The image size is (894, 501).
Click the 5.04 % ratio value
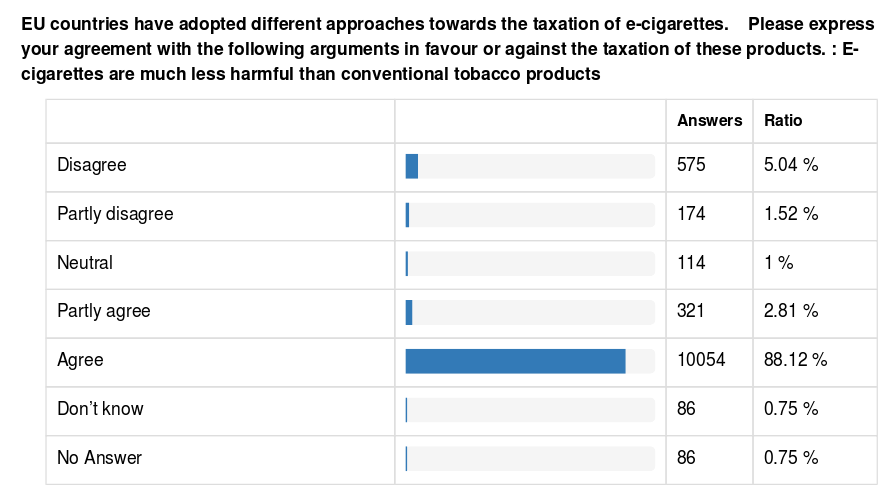click(791, 165)
